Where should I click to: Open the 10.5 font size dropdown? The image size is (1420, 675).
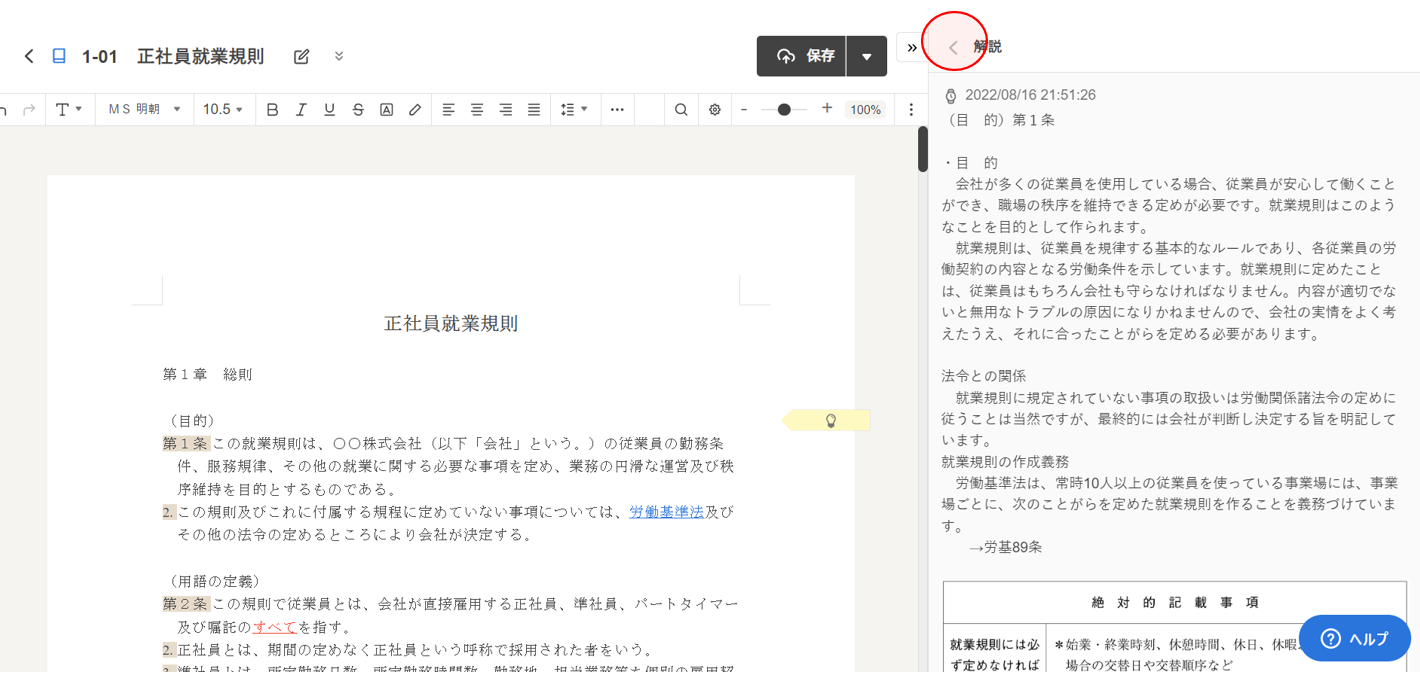pos(223,110)
